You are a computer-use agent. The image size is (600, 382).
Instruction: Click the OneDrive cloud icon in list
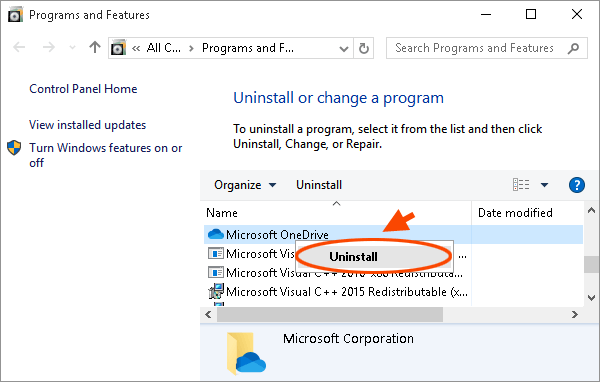(x=216, y=234)
